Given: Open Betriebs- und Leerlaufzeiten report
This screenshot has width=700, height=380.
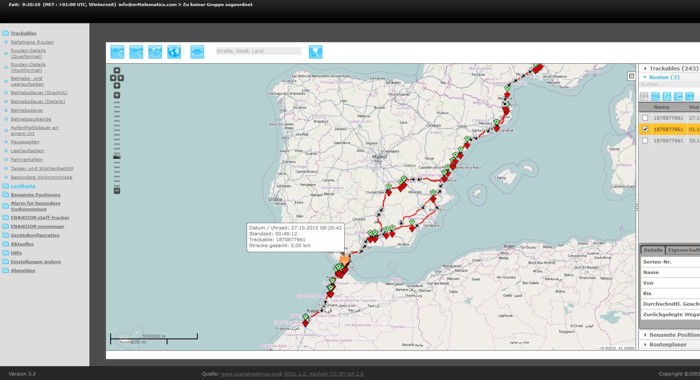Looking at the screenshot, I should point(27,81).
